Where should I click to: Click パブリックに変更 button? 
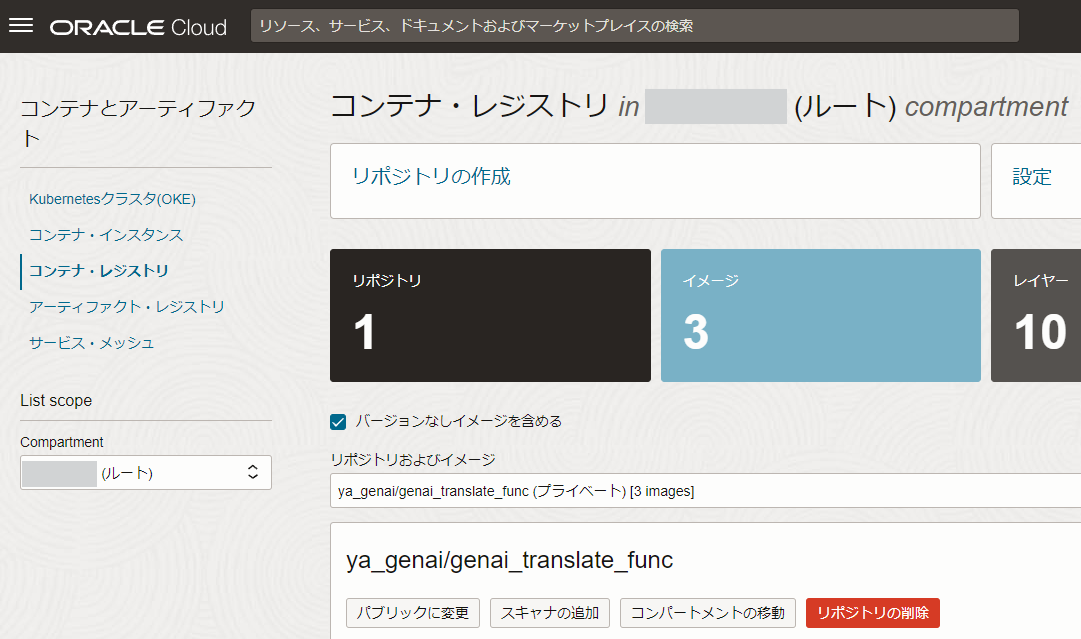(x=413, y=613)
